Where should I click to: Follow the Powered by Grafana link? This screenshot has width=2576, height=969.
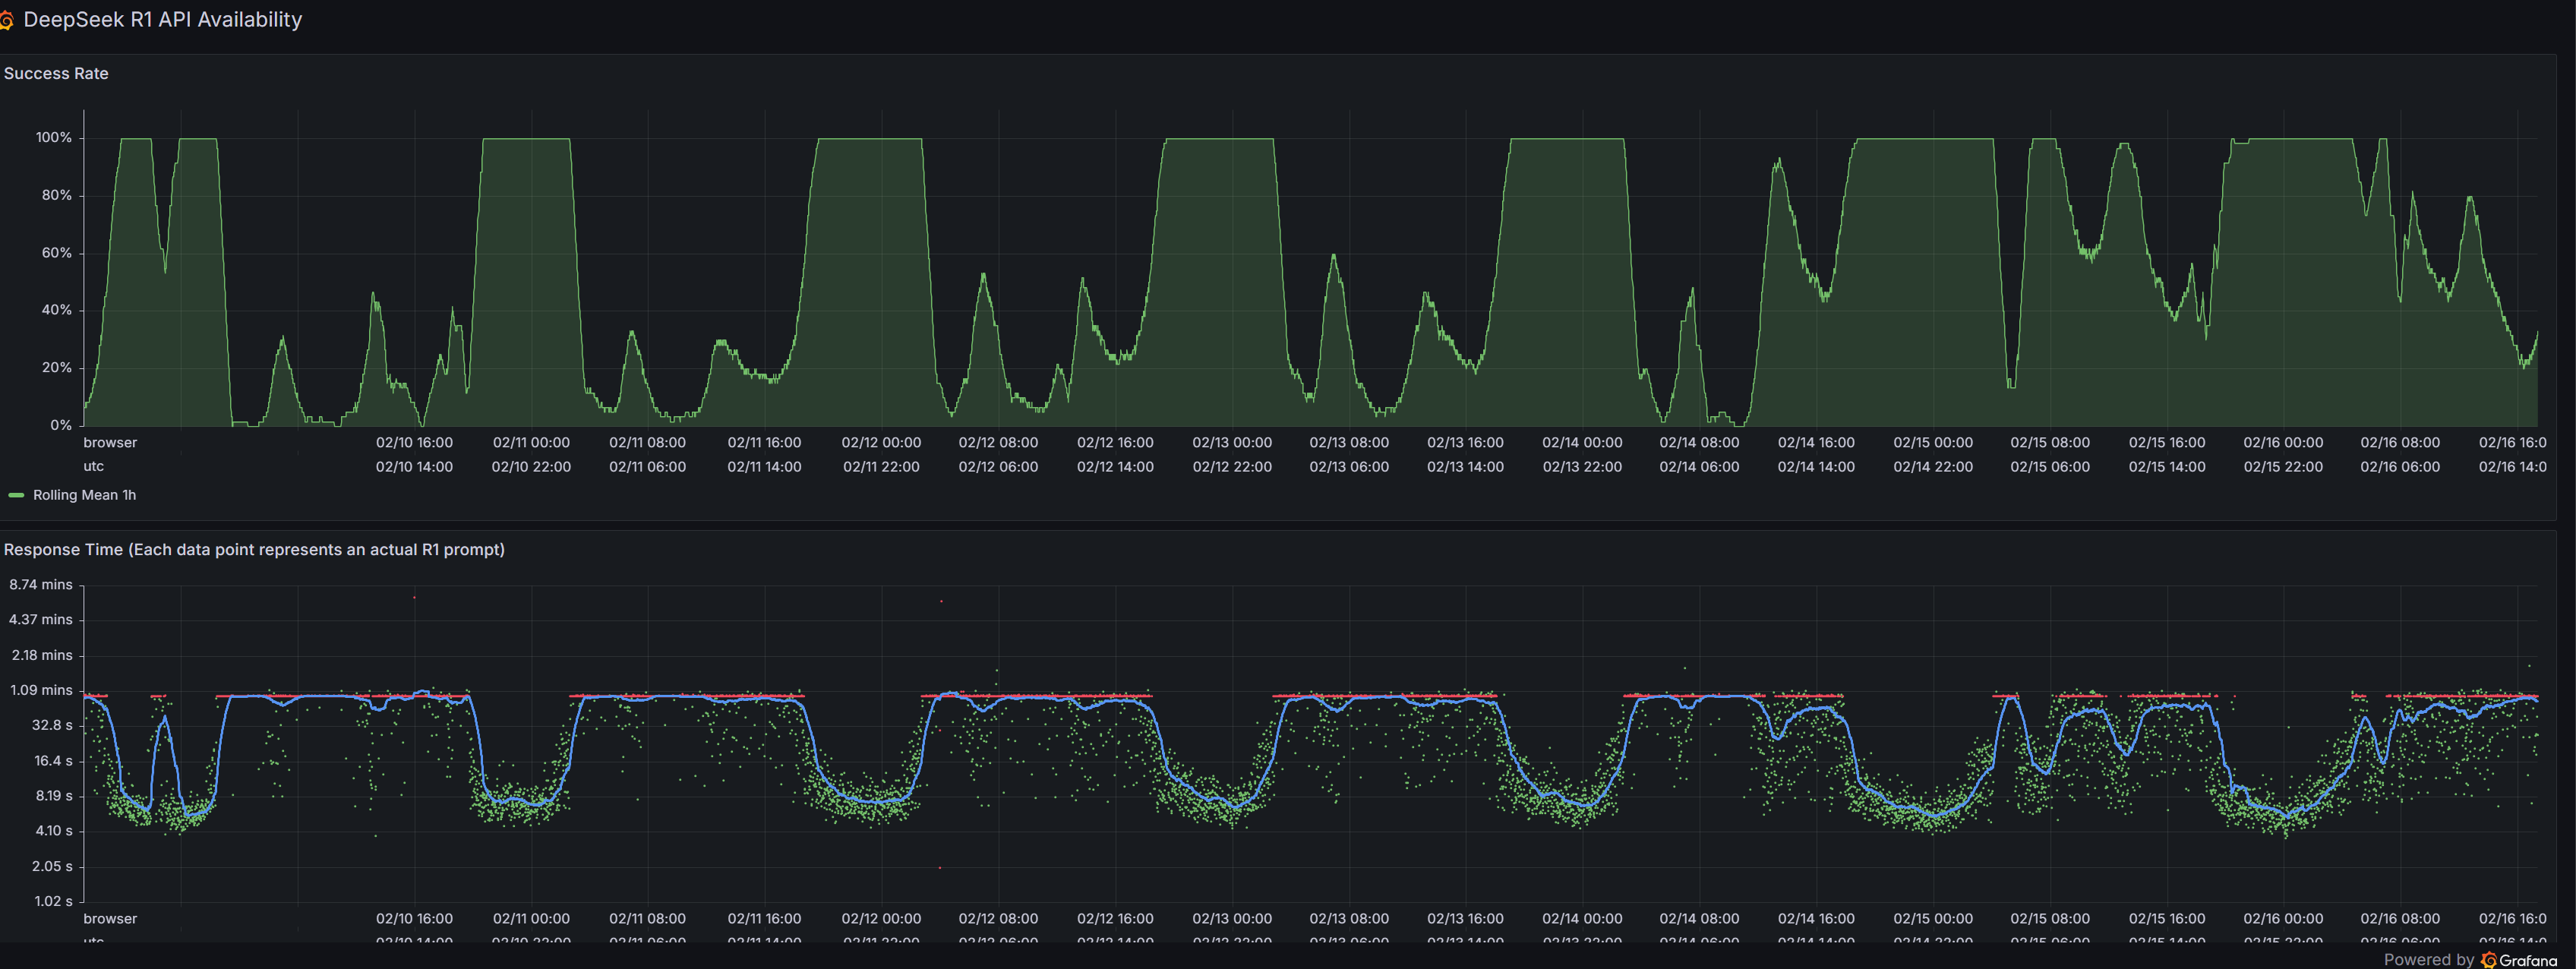point(2470,959)
